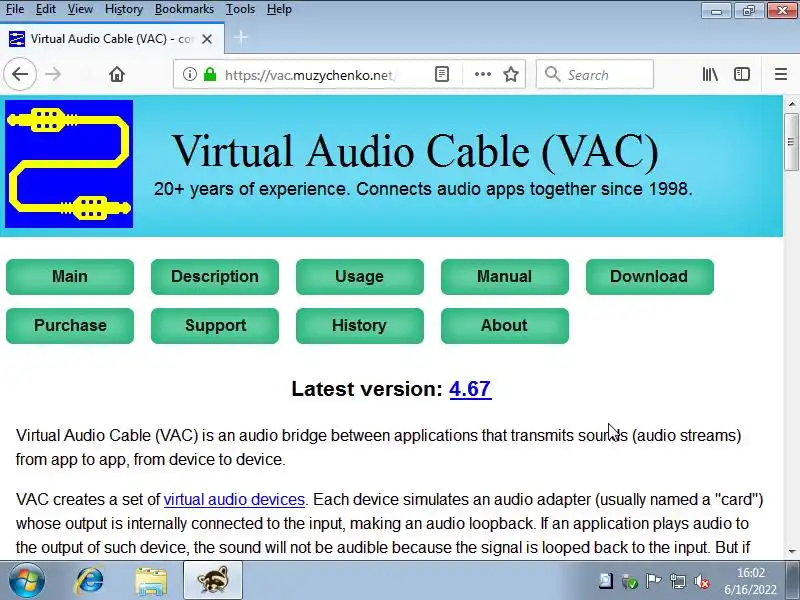Open the Edit menu
800x600 pixels.
click(45, 9)
